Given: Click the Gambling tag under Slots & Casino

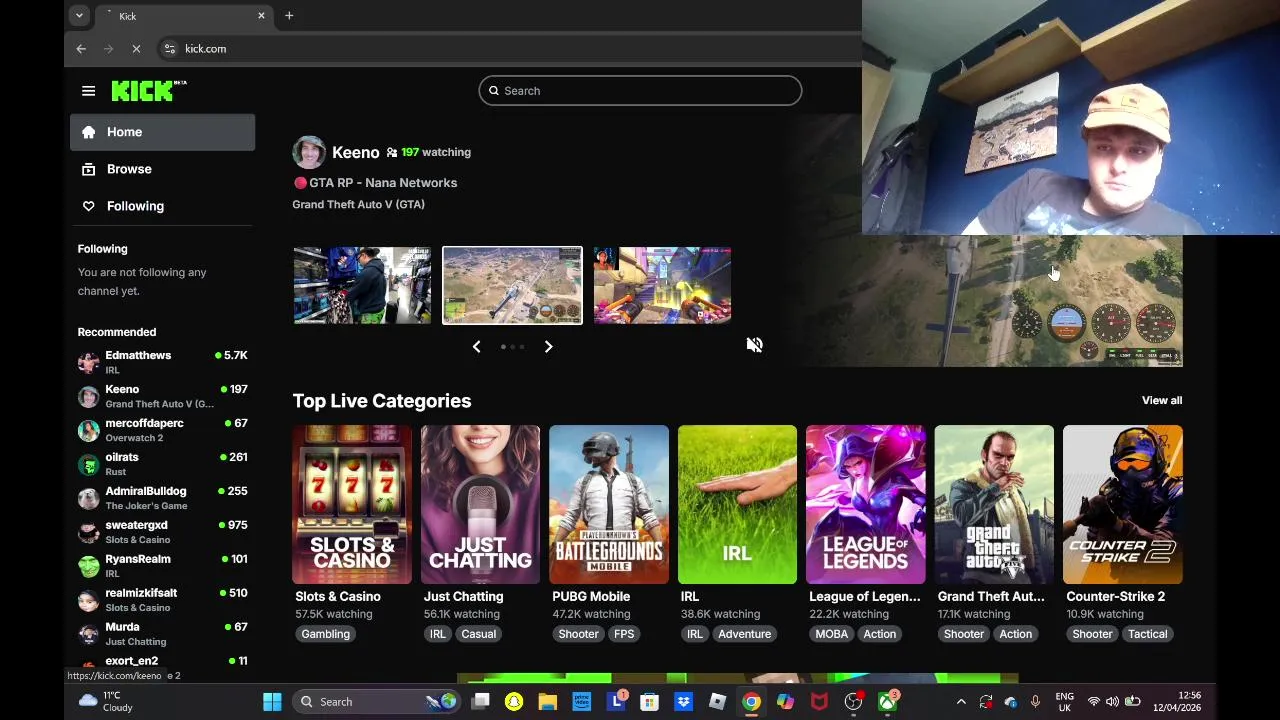Looking at the screenshot, I should [325, 634].
